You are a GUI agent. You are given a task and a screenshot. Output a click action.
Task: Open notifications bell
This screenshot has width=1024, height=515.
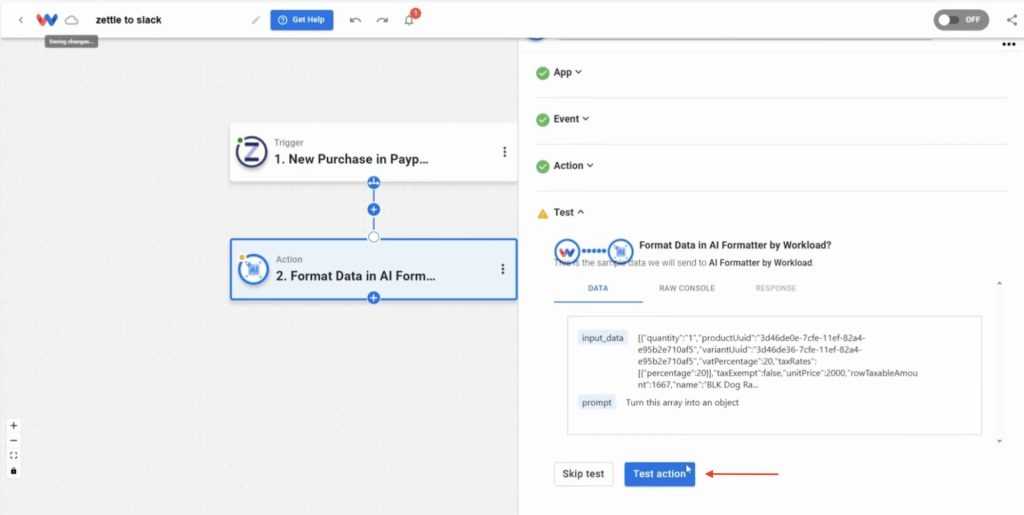(409, 20)
